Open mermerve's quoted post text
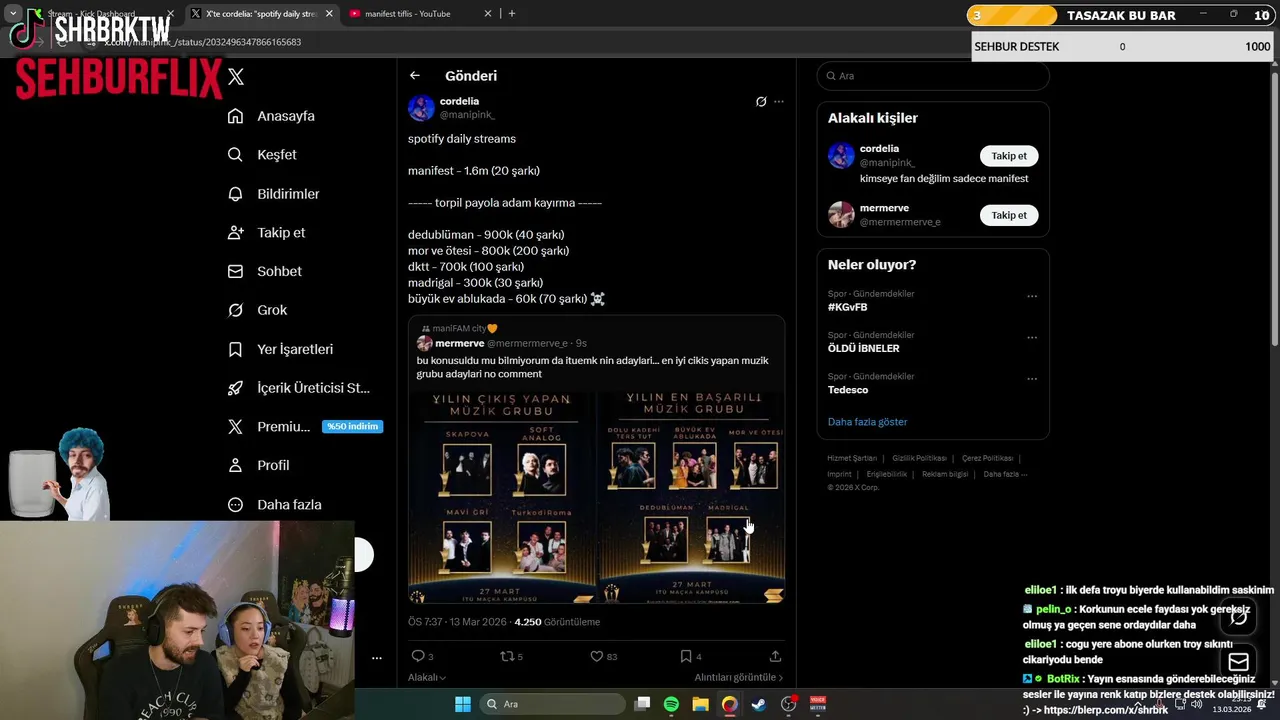 click(x=592, y=367)
